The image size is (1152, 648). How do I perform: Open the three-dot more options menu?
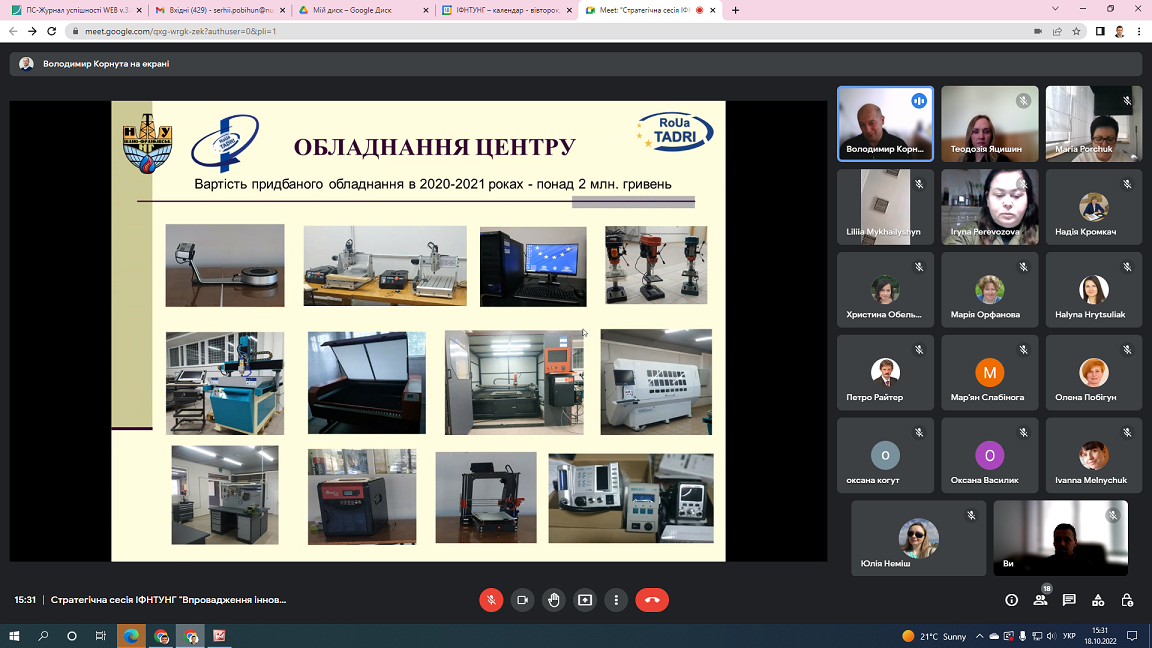(x=616, y=600)
